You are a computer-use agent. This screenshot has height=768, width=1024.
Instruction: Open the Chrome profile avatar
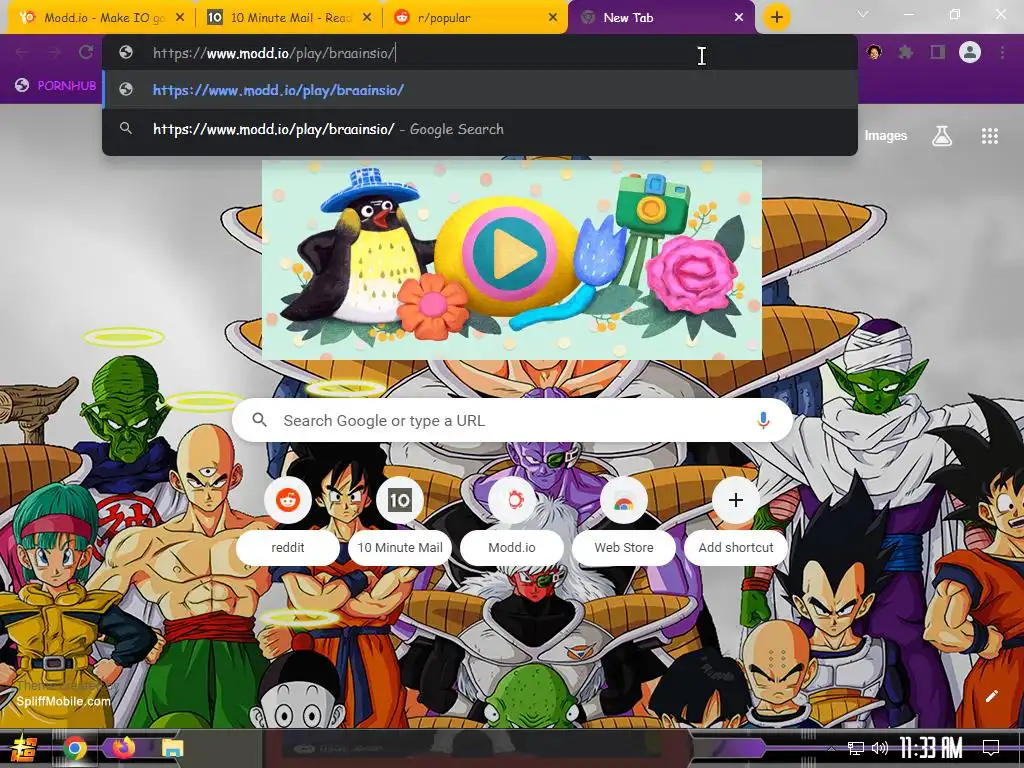(x=970, y=52)
